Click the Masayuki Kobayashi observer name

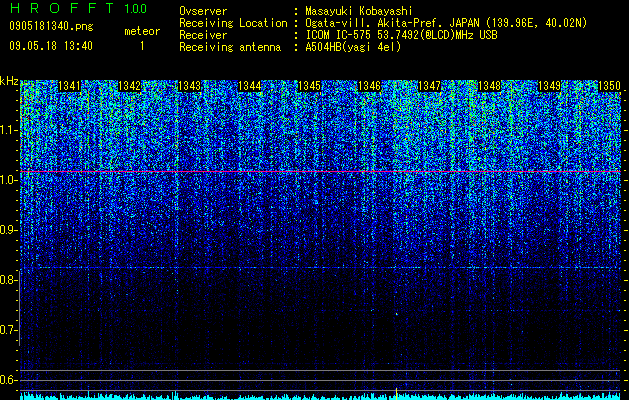pos(359,11)
